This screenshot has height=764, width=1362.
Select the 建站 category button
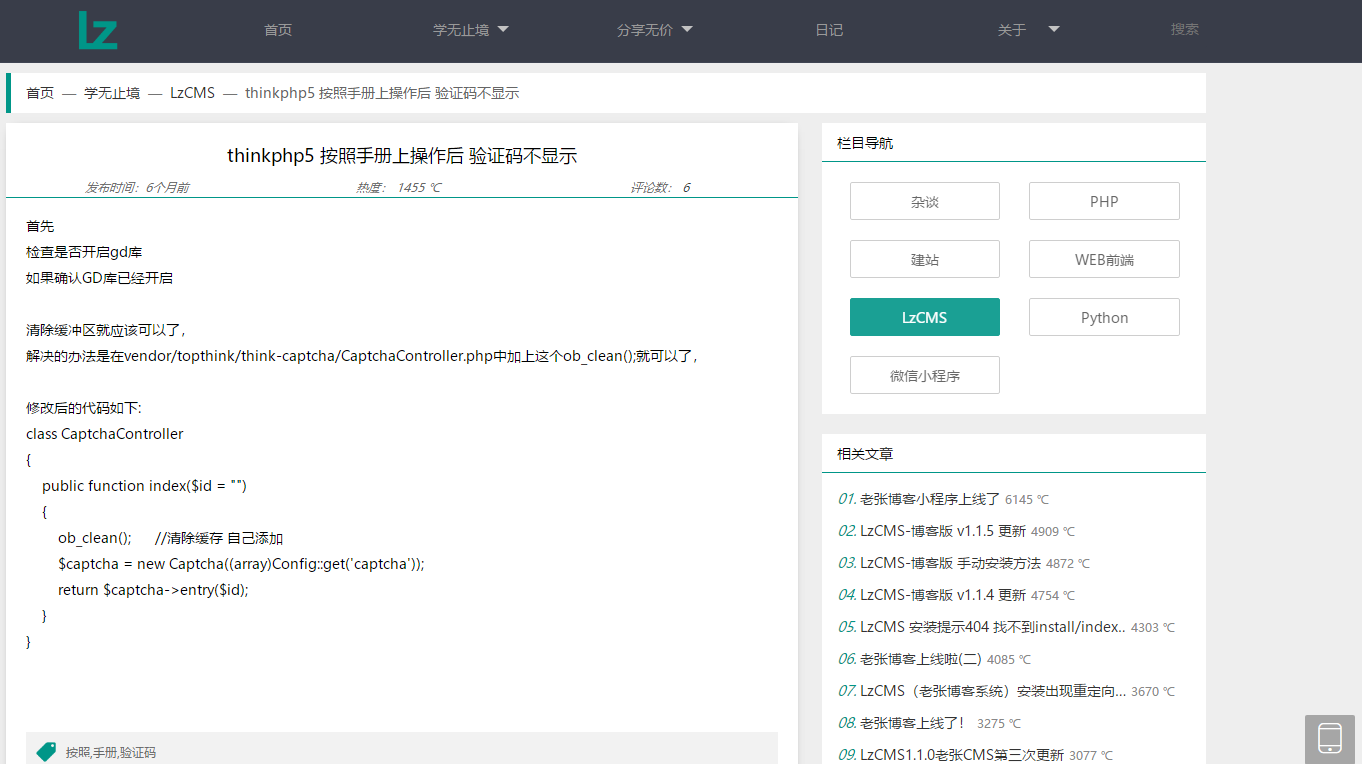924,259
